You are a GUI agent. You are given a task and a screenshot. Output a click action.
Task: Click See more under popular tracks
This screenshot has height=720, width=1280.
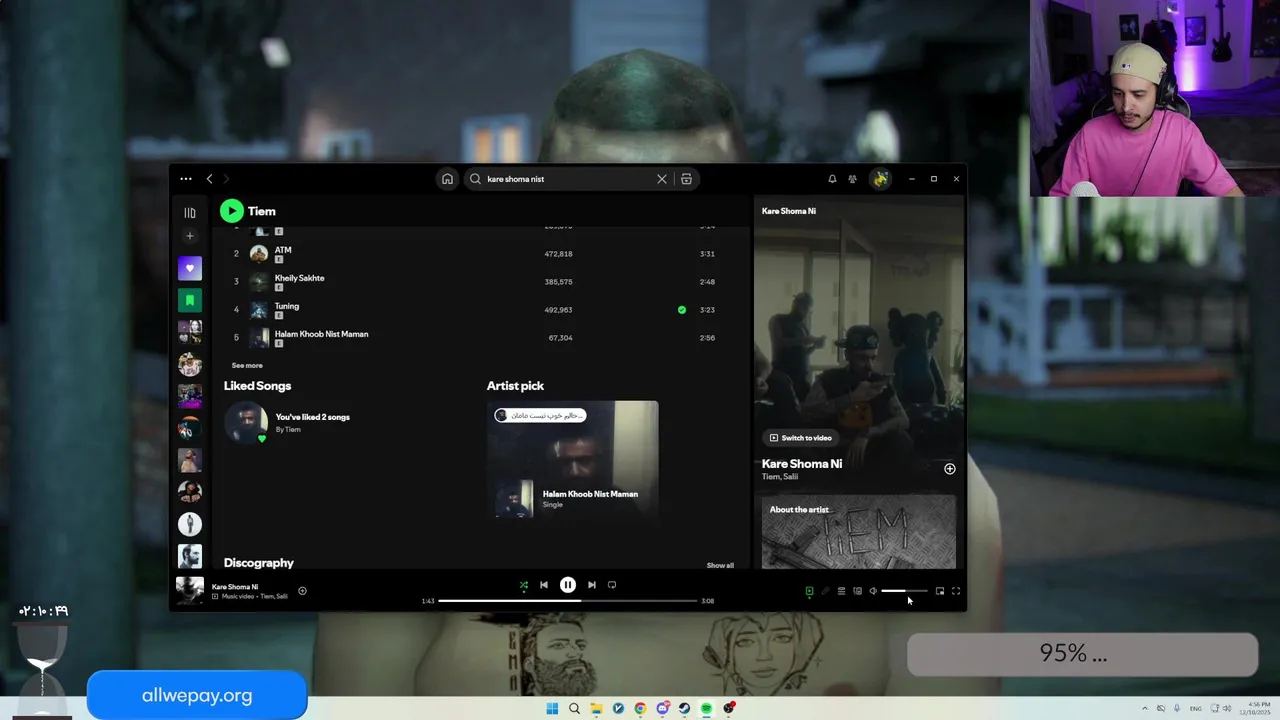tap(247, 366)
